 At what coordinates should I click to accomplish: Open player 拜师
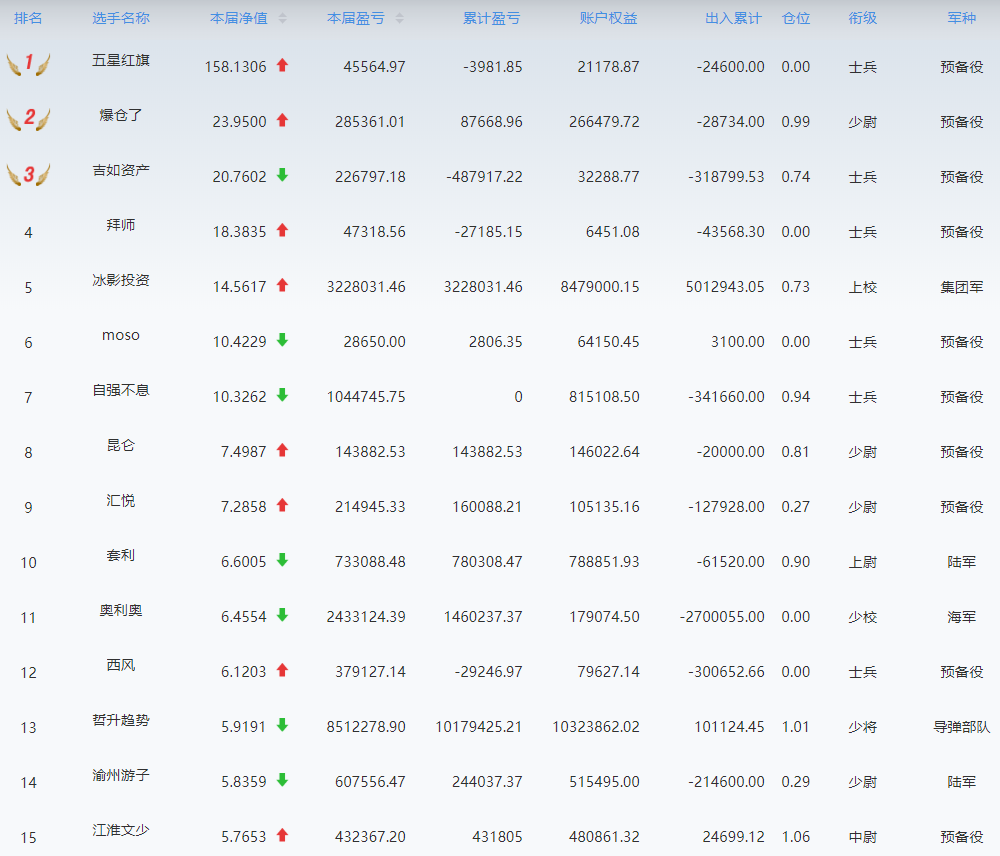point(121,225)
